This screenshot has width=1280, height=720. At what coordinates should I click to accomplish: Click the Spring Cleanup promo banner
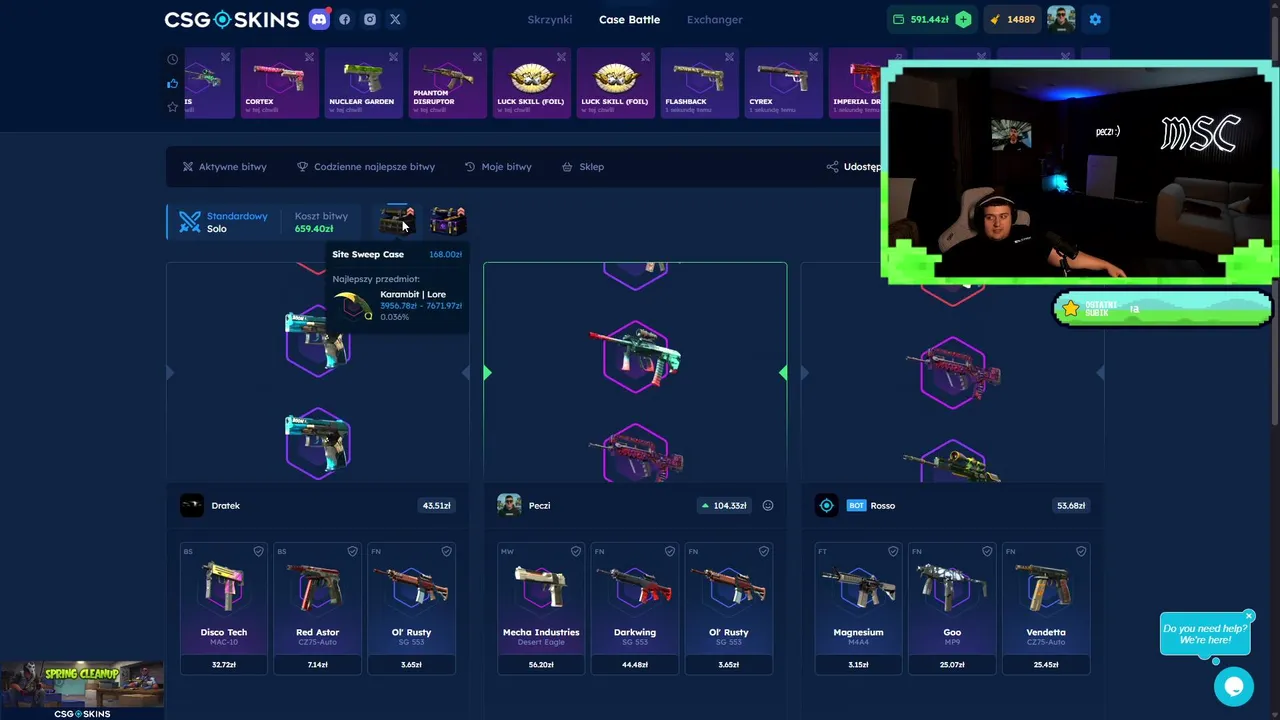coord(82,690)
